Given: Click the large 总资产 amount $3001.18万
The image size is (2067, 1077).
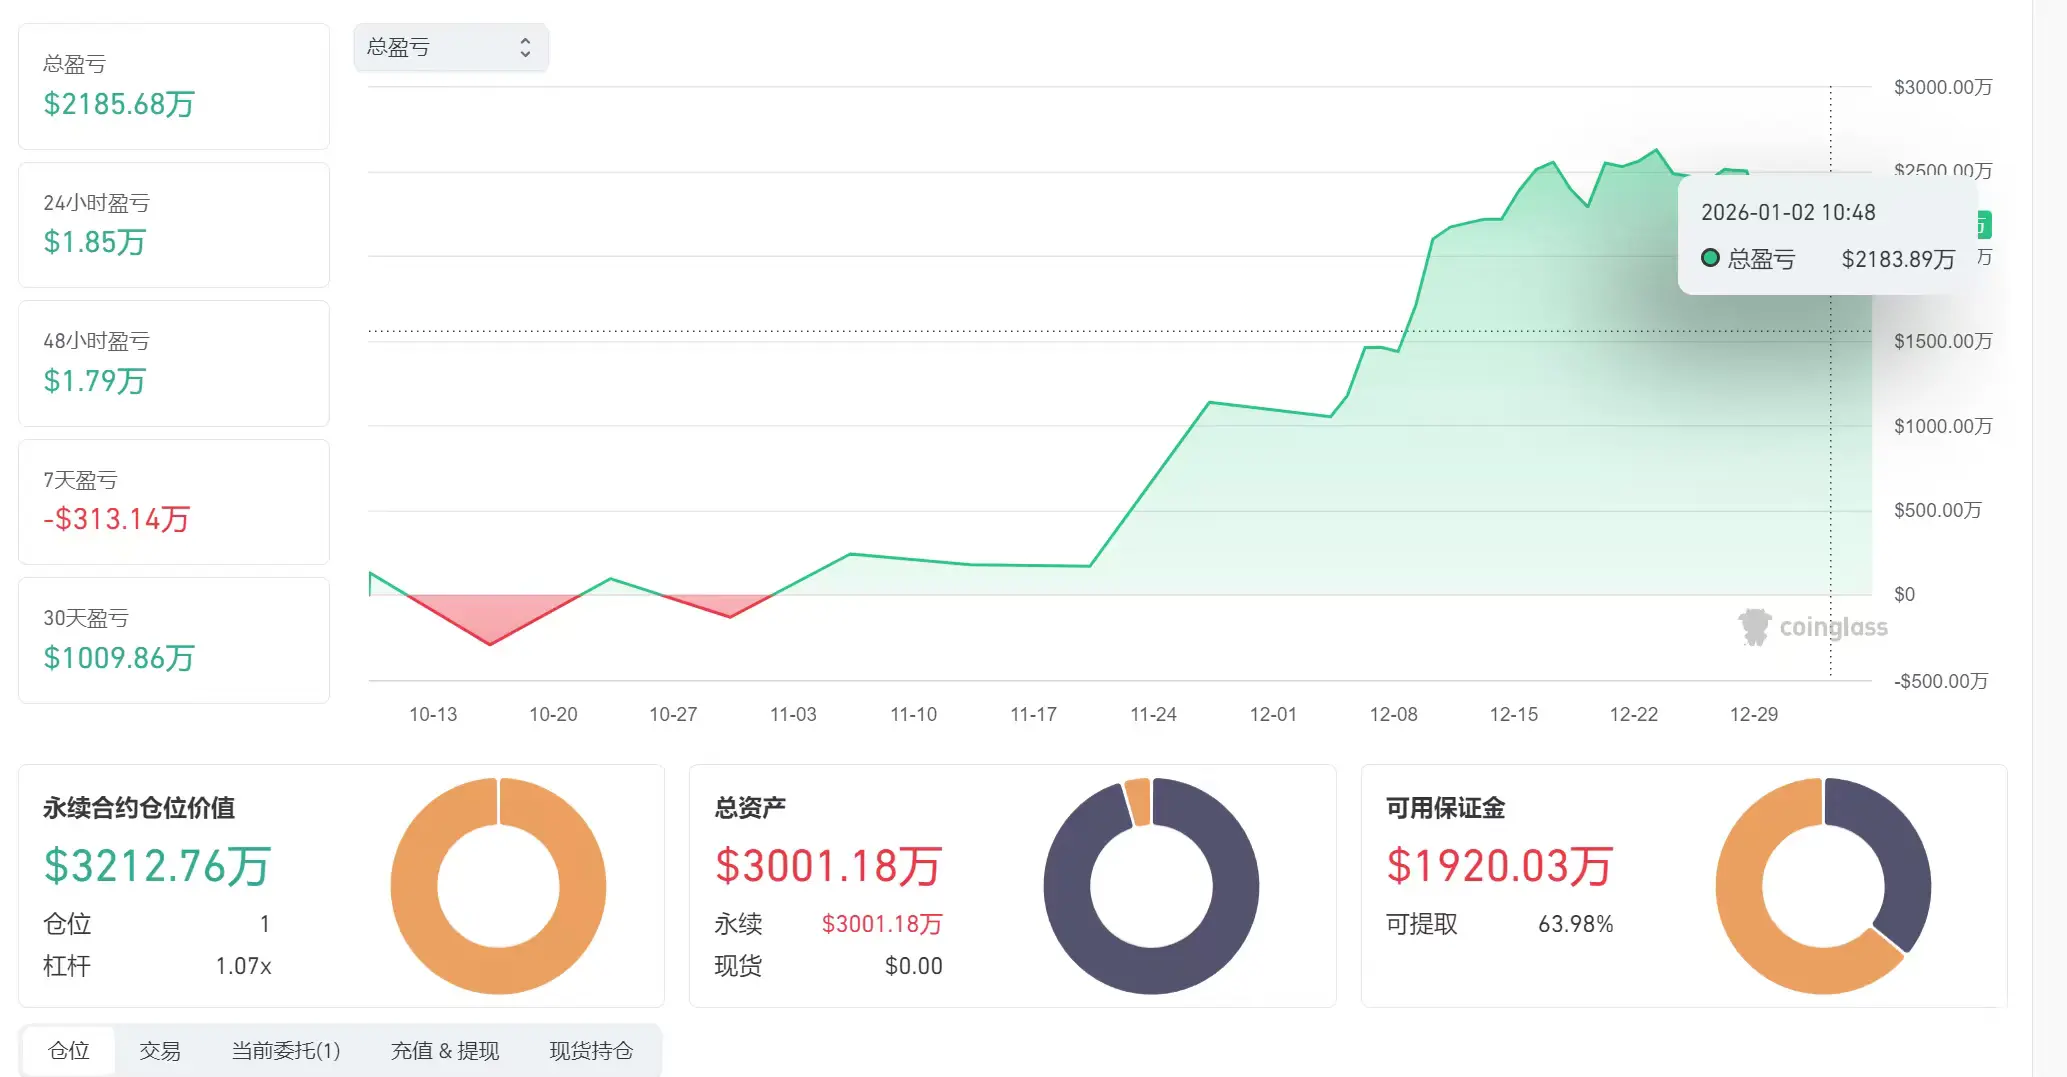Looking at the screenshot, I should point(828,866).
